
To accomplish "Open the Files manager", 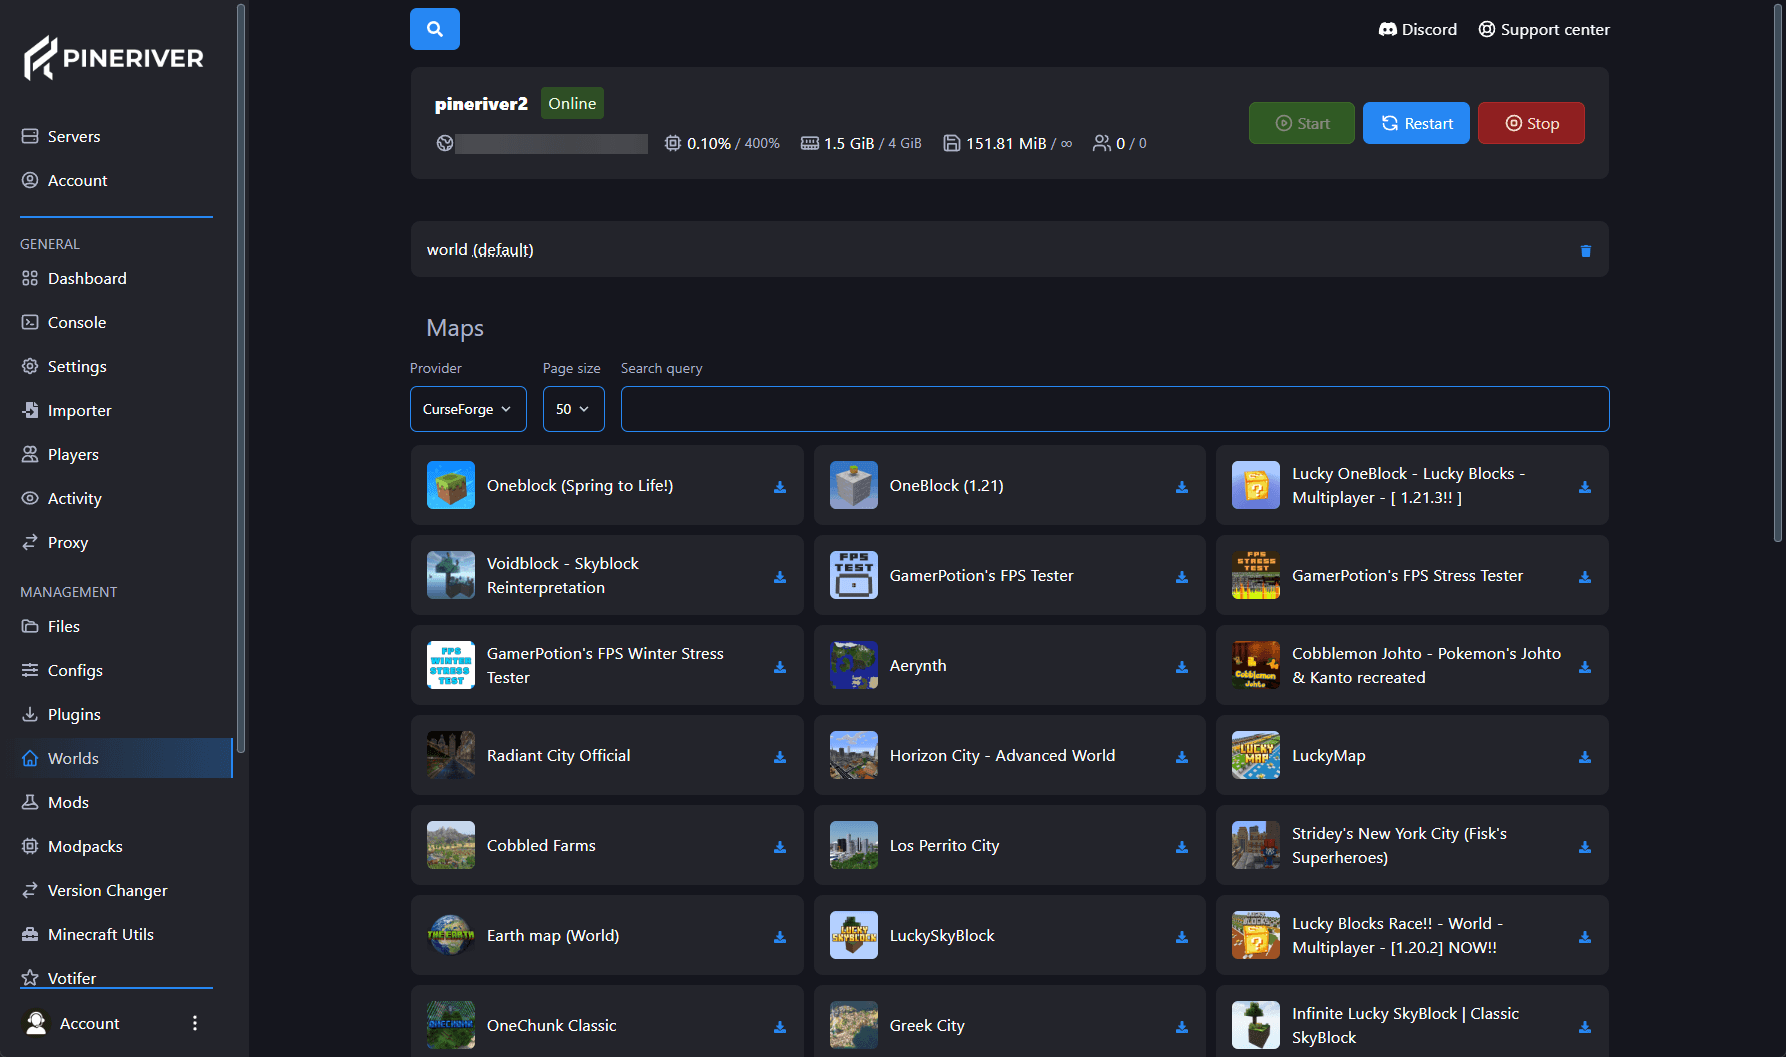I will point(51,626).
